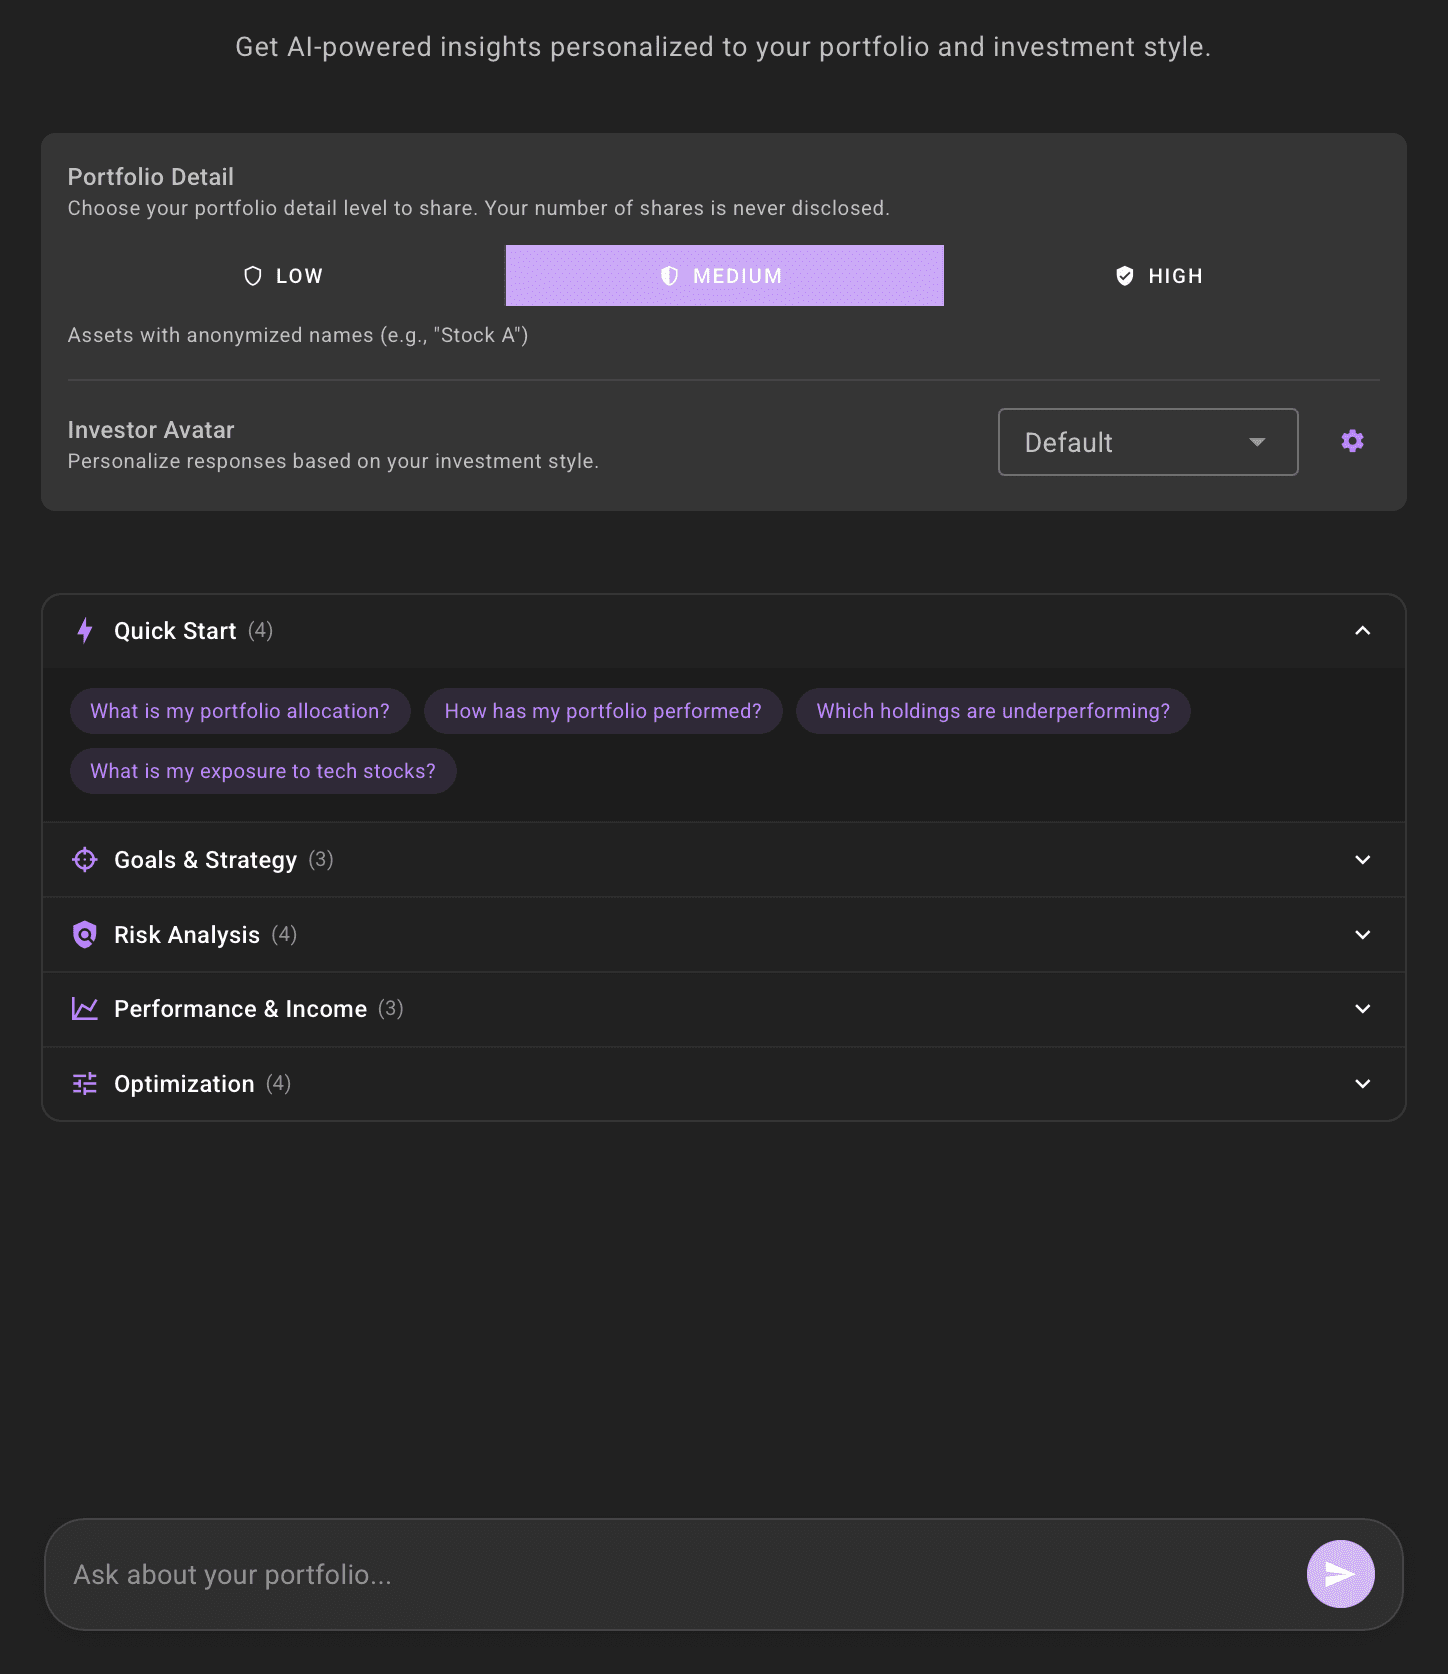Click the target icon next to Goals & Strategy

pos(84,859)
